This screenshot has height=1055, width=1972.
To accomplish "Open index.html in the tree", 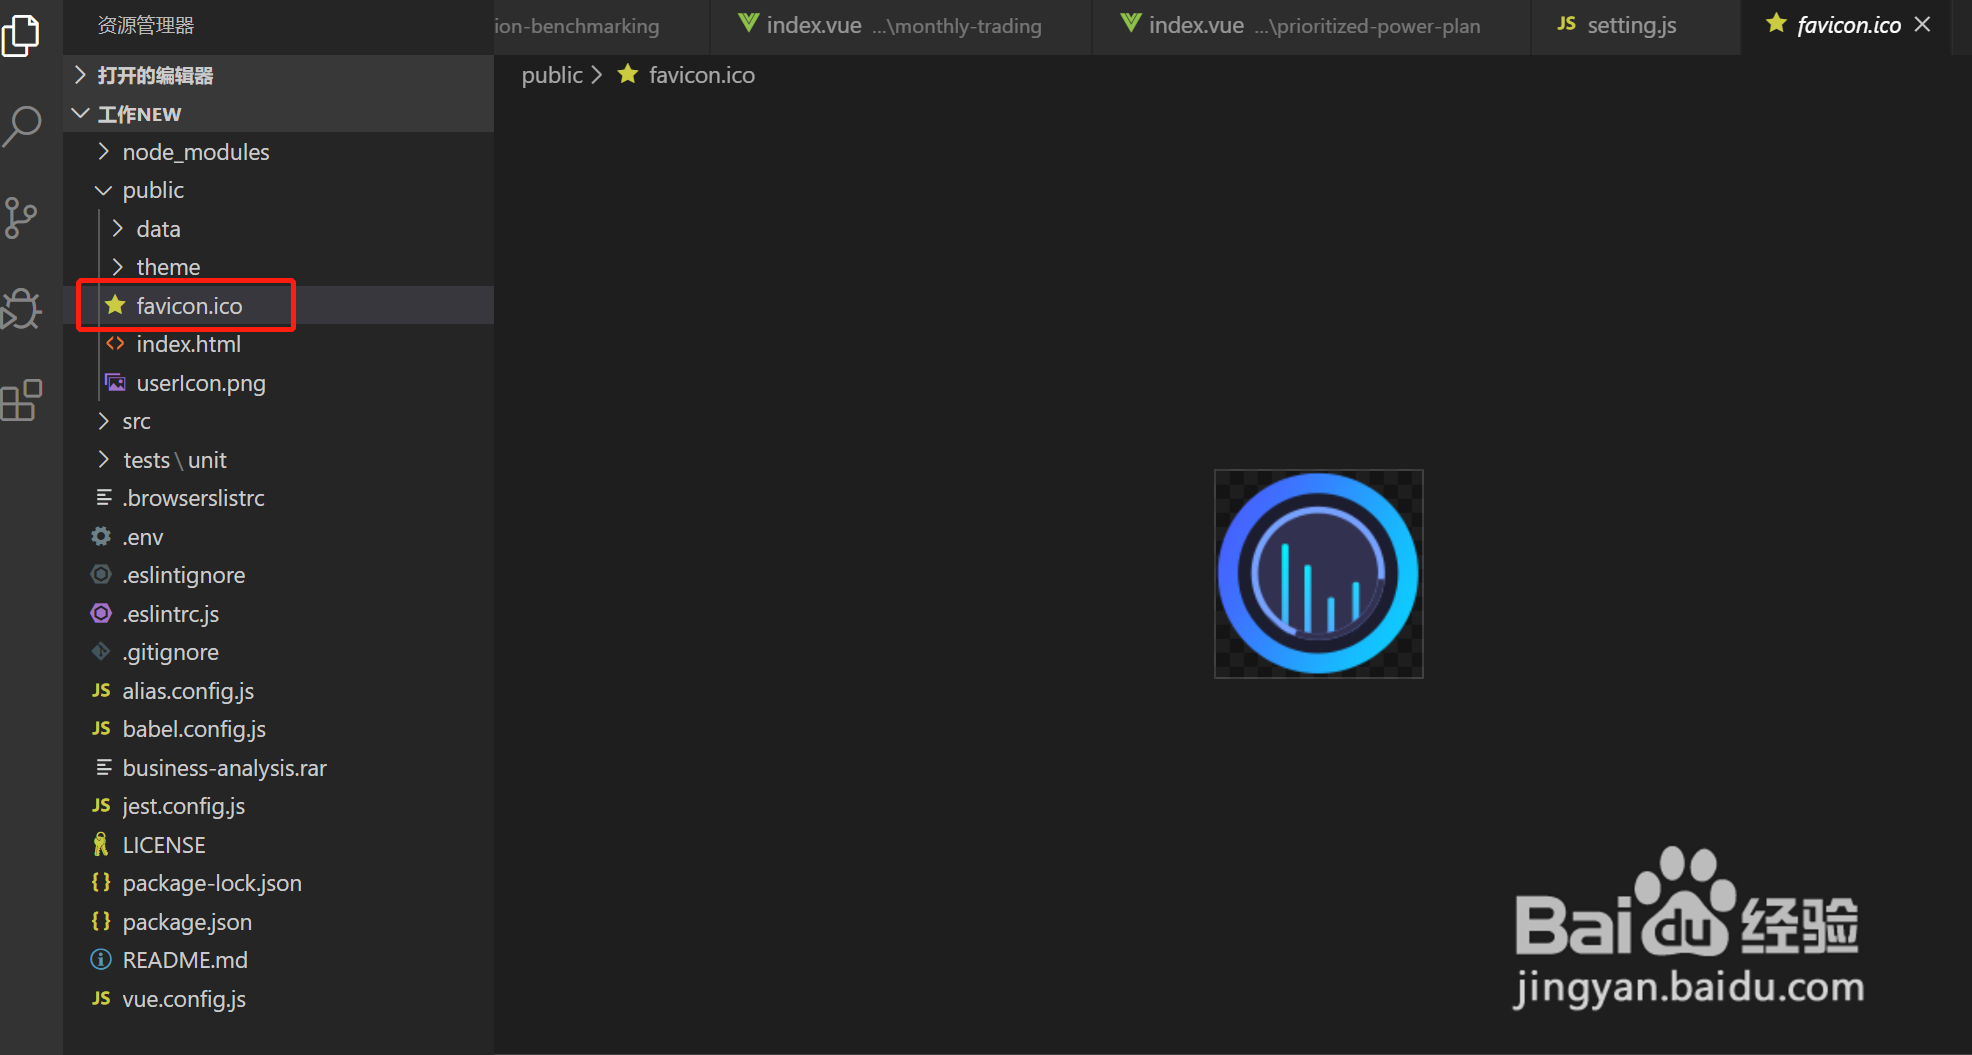I will click(278, 344).
